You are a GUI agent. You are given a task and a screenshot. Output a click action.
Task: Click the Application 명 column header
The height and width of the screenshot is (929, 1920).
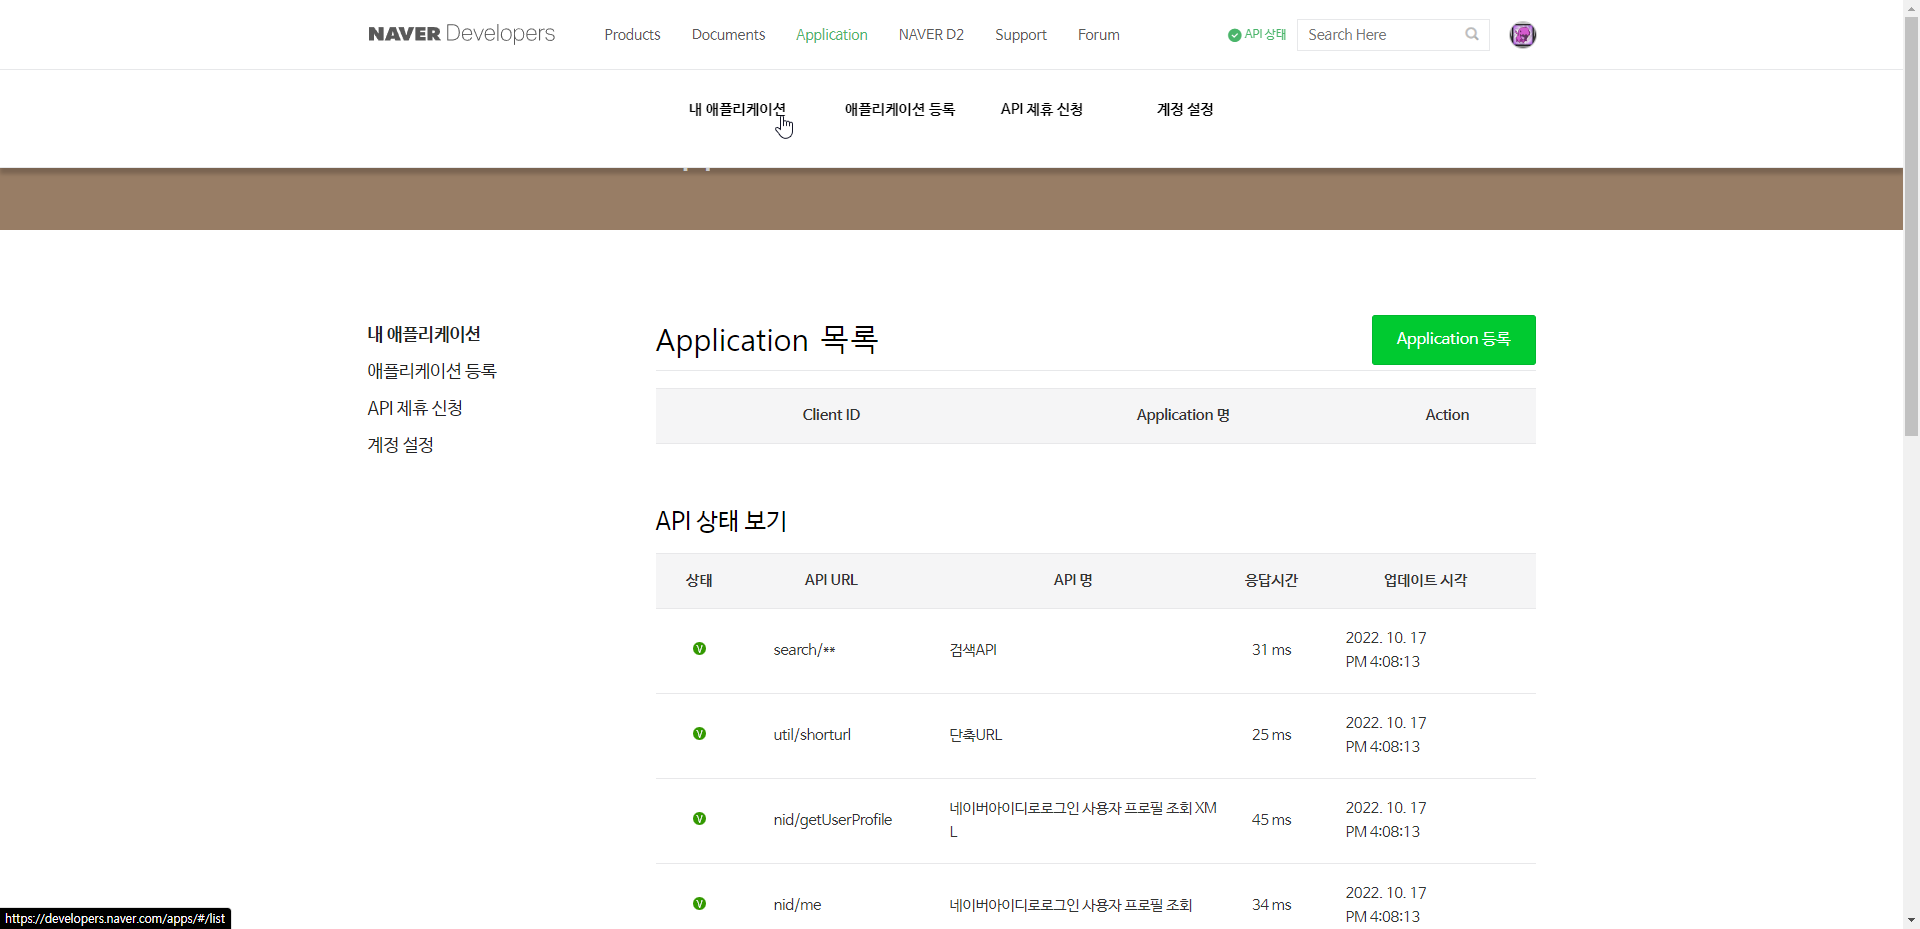coord(1183,415)
